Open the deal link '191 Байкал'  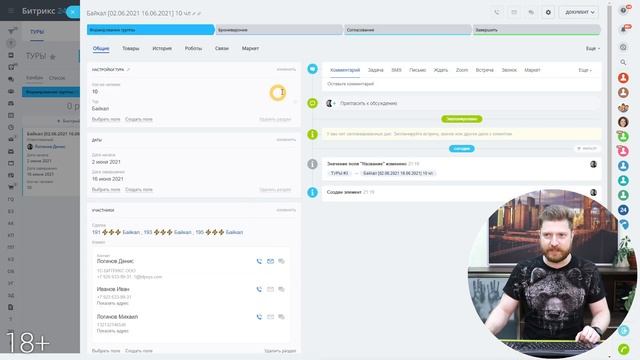click(116, 232)
